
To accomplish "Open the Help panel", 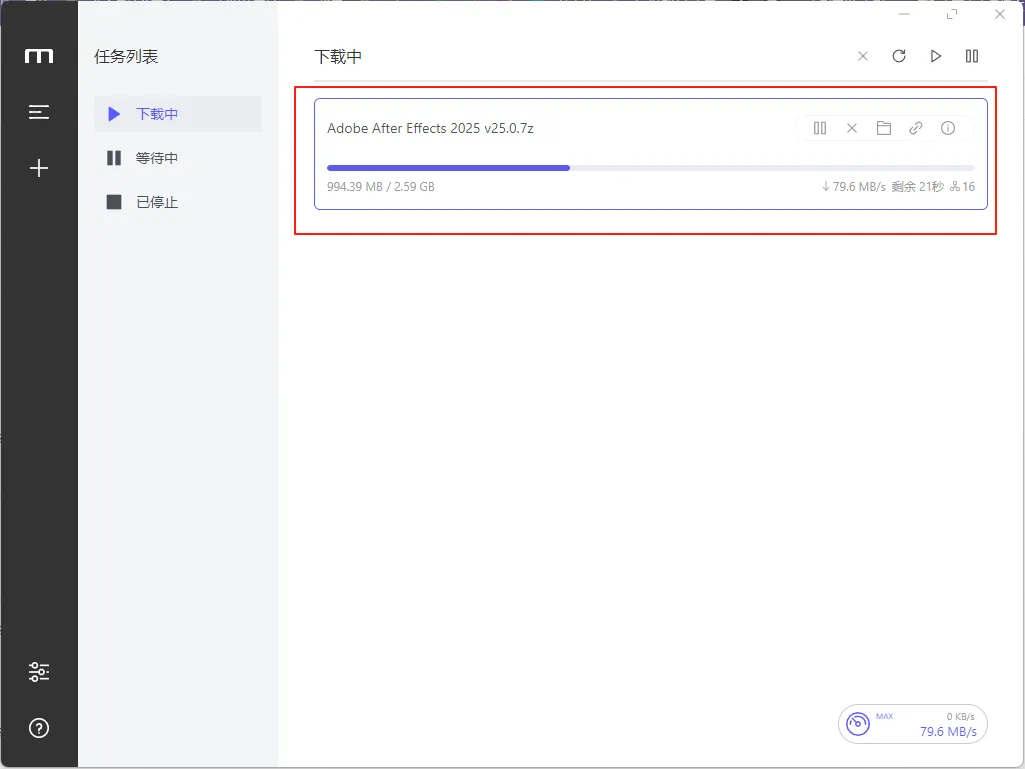I will (39, 728).
